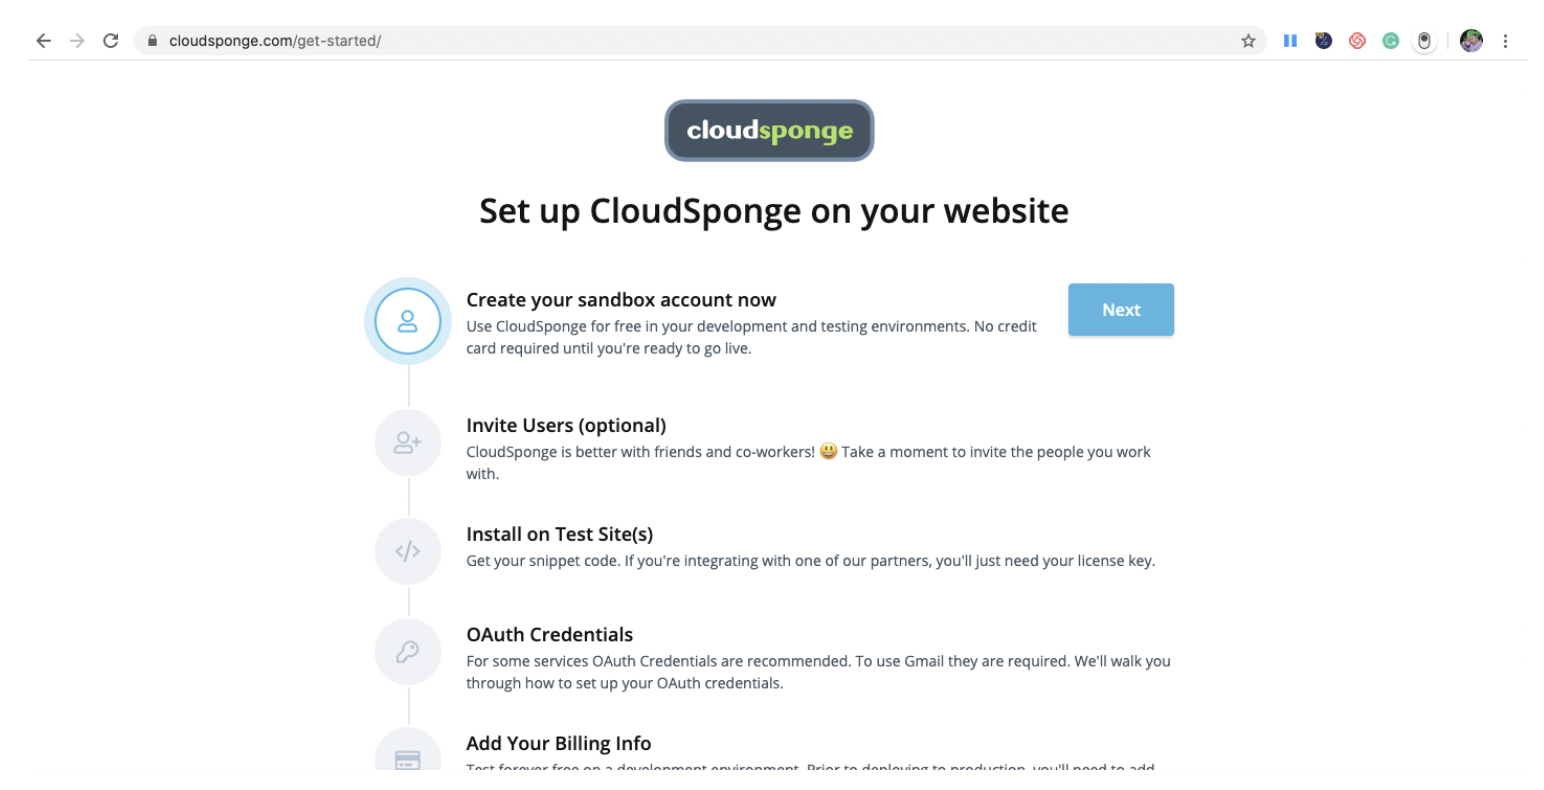Click the CloudSponge logo

pos(769,131)
